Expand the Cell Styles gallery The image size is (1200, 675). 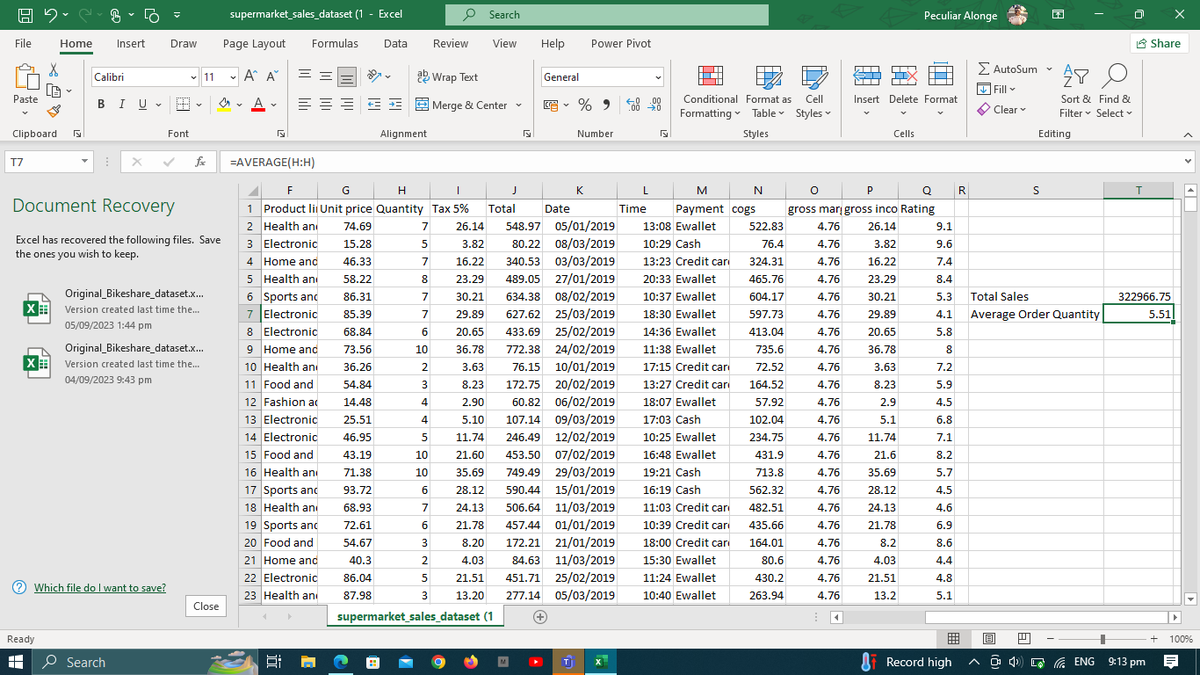[814, 92]
